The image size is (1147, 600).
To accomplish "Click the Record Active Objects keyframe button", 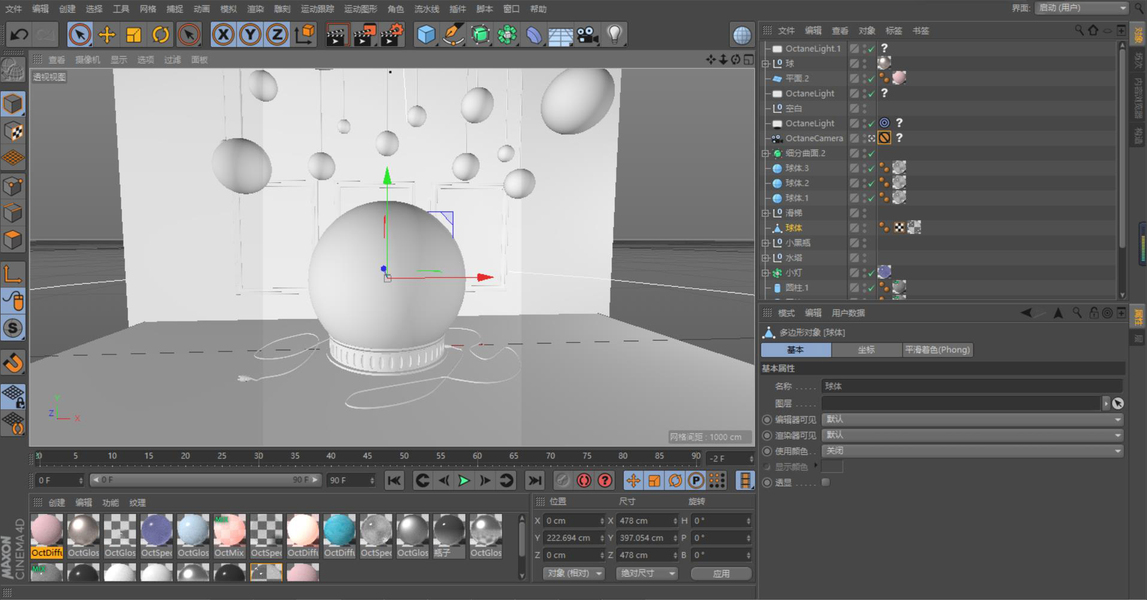I will pyautogui.click(x=563, y=480).
